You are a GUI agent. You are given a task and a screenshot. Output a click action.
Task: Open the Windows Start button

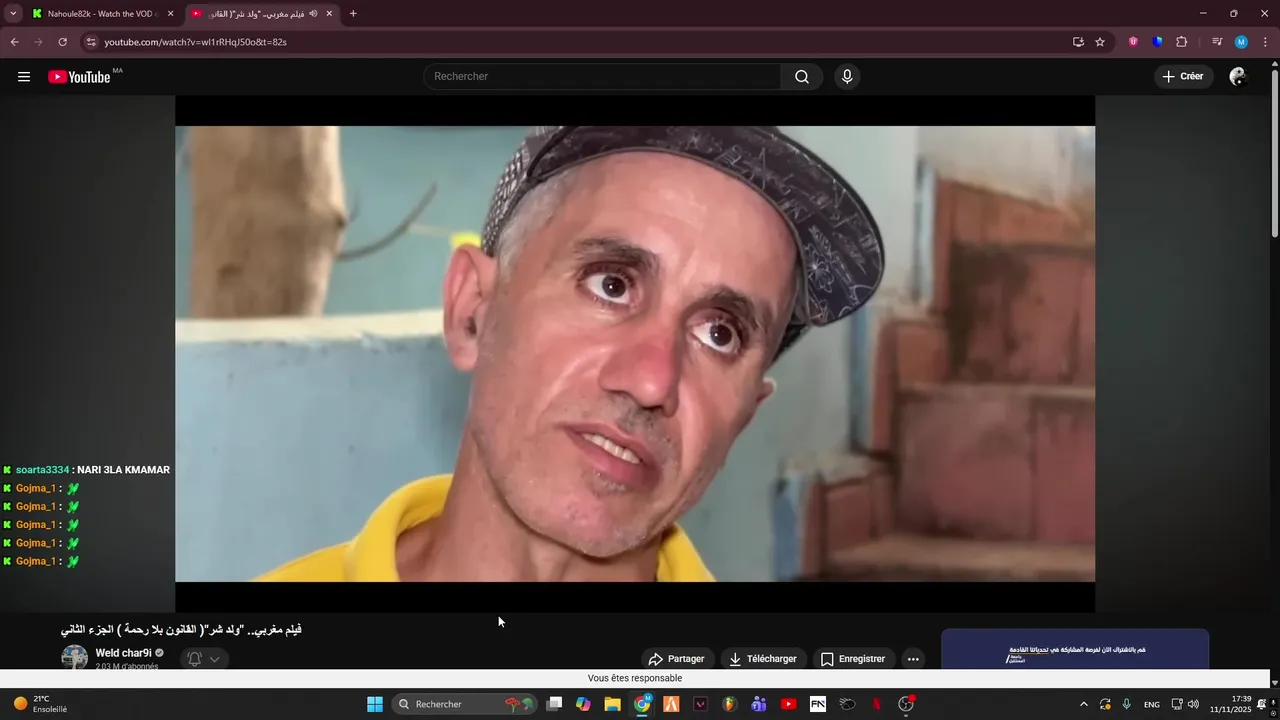pos(375,704)
